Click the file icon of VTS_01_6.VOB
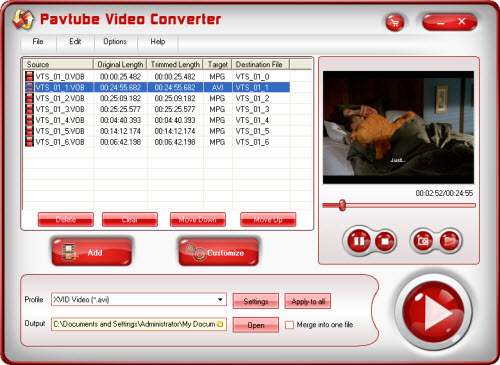The height and width of the screenshot is (365, 500). pyautogui.click(x=30, y=142)
